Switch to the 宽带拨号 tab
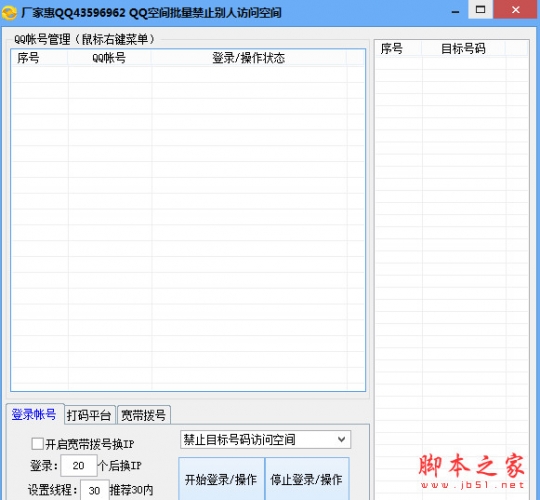The image size is (540, 500). point(144,415)
